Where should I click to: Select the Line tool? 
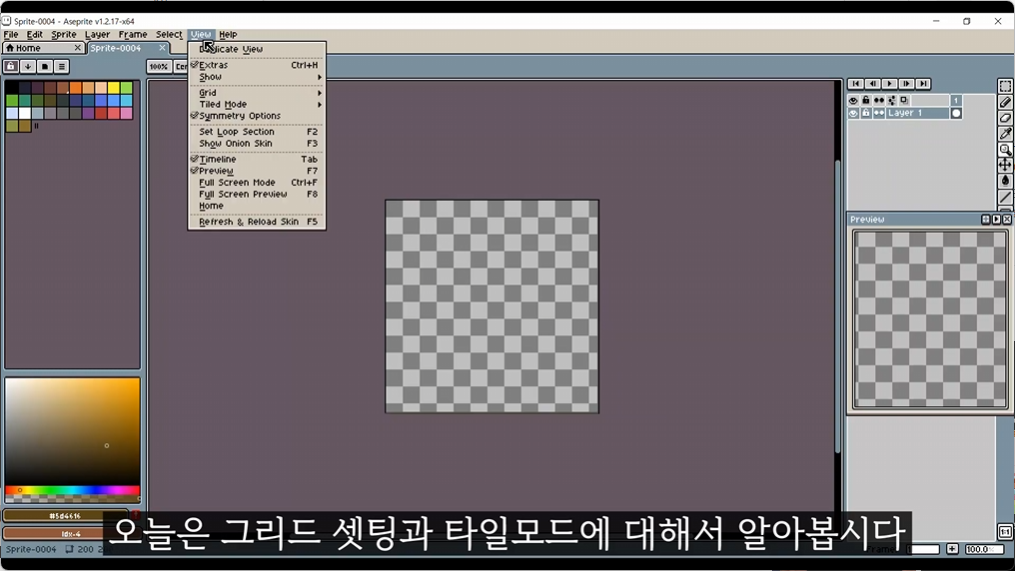click(1005, 196)
